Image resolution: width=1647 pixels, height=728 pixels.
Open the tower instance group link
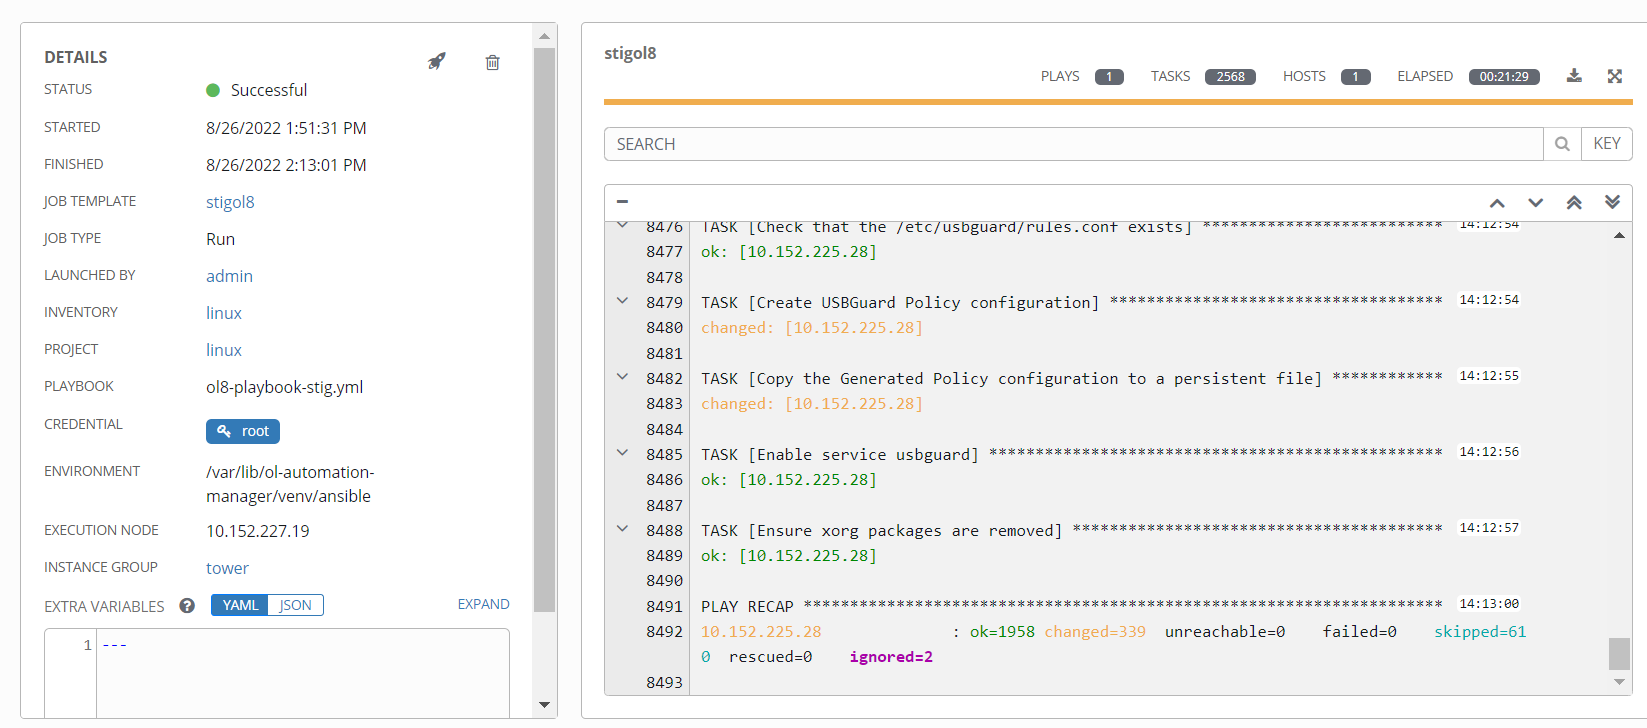point(227,568)
